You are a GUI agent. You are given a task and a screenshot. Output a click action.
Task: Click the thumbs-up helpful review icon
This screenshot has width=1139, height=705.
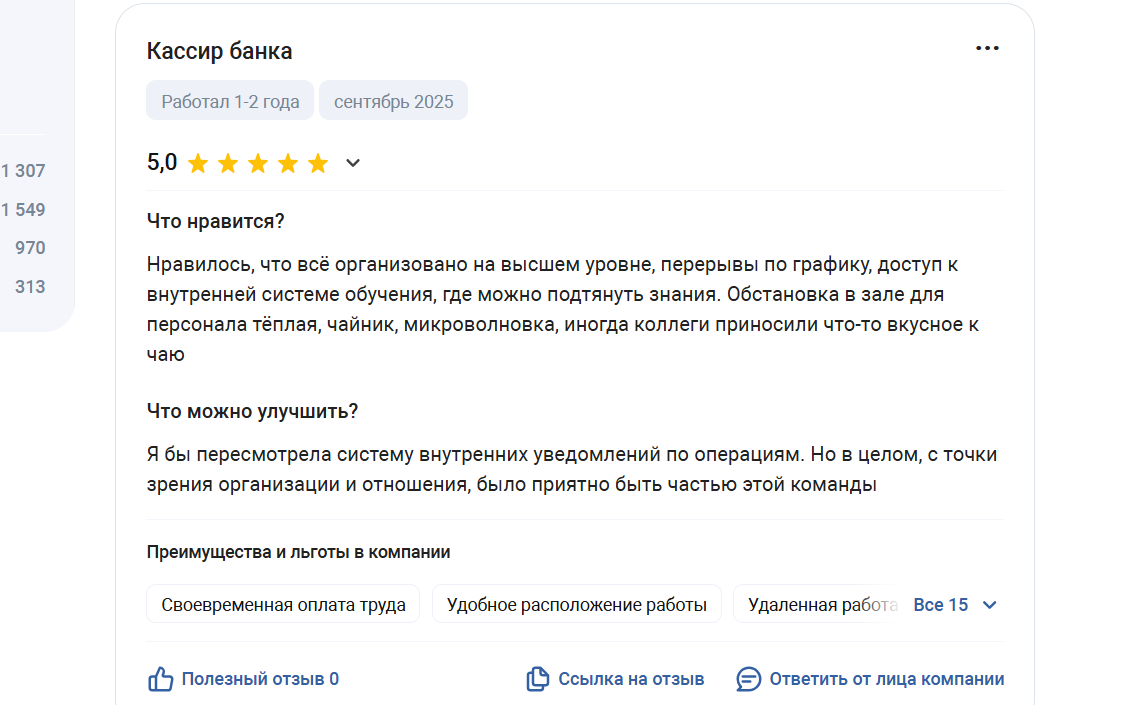[161, 679]
